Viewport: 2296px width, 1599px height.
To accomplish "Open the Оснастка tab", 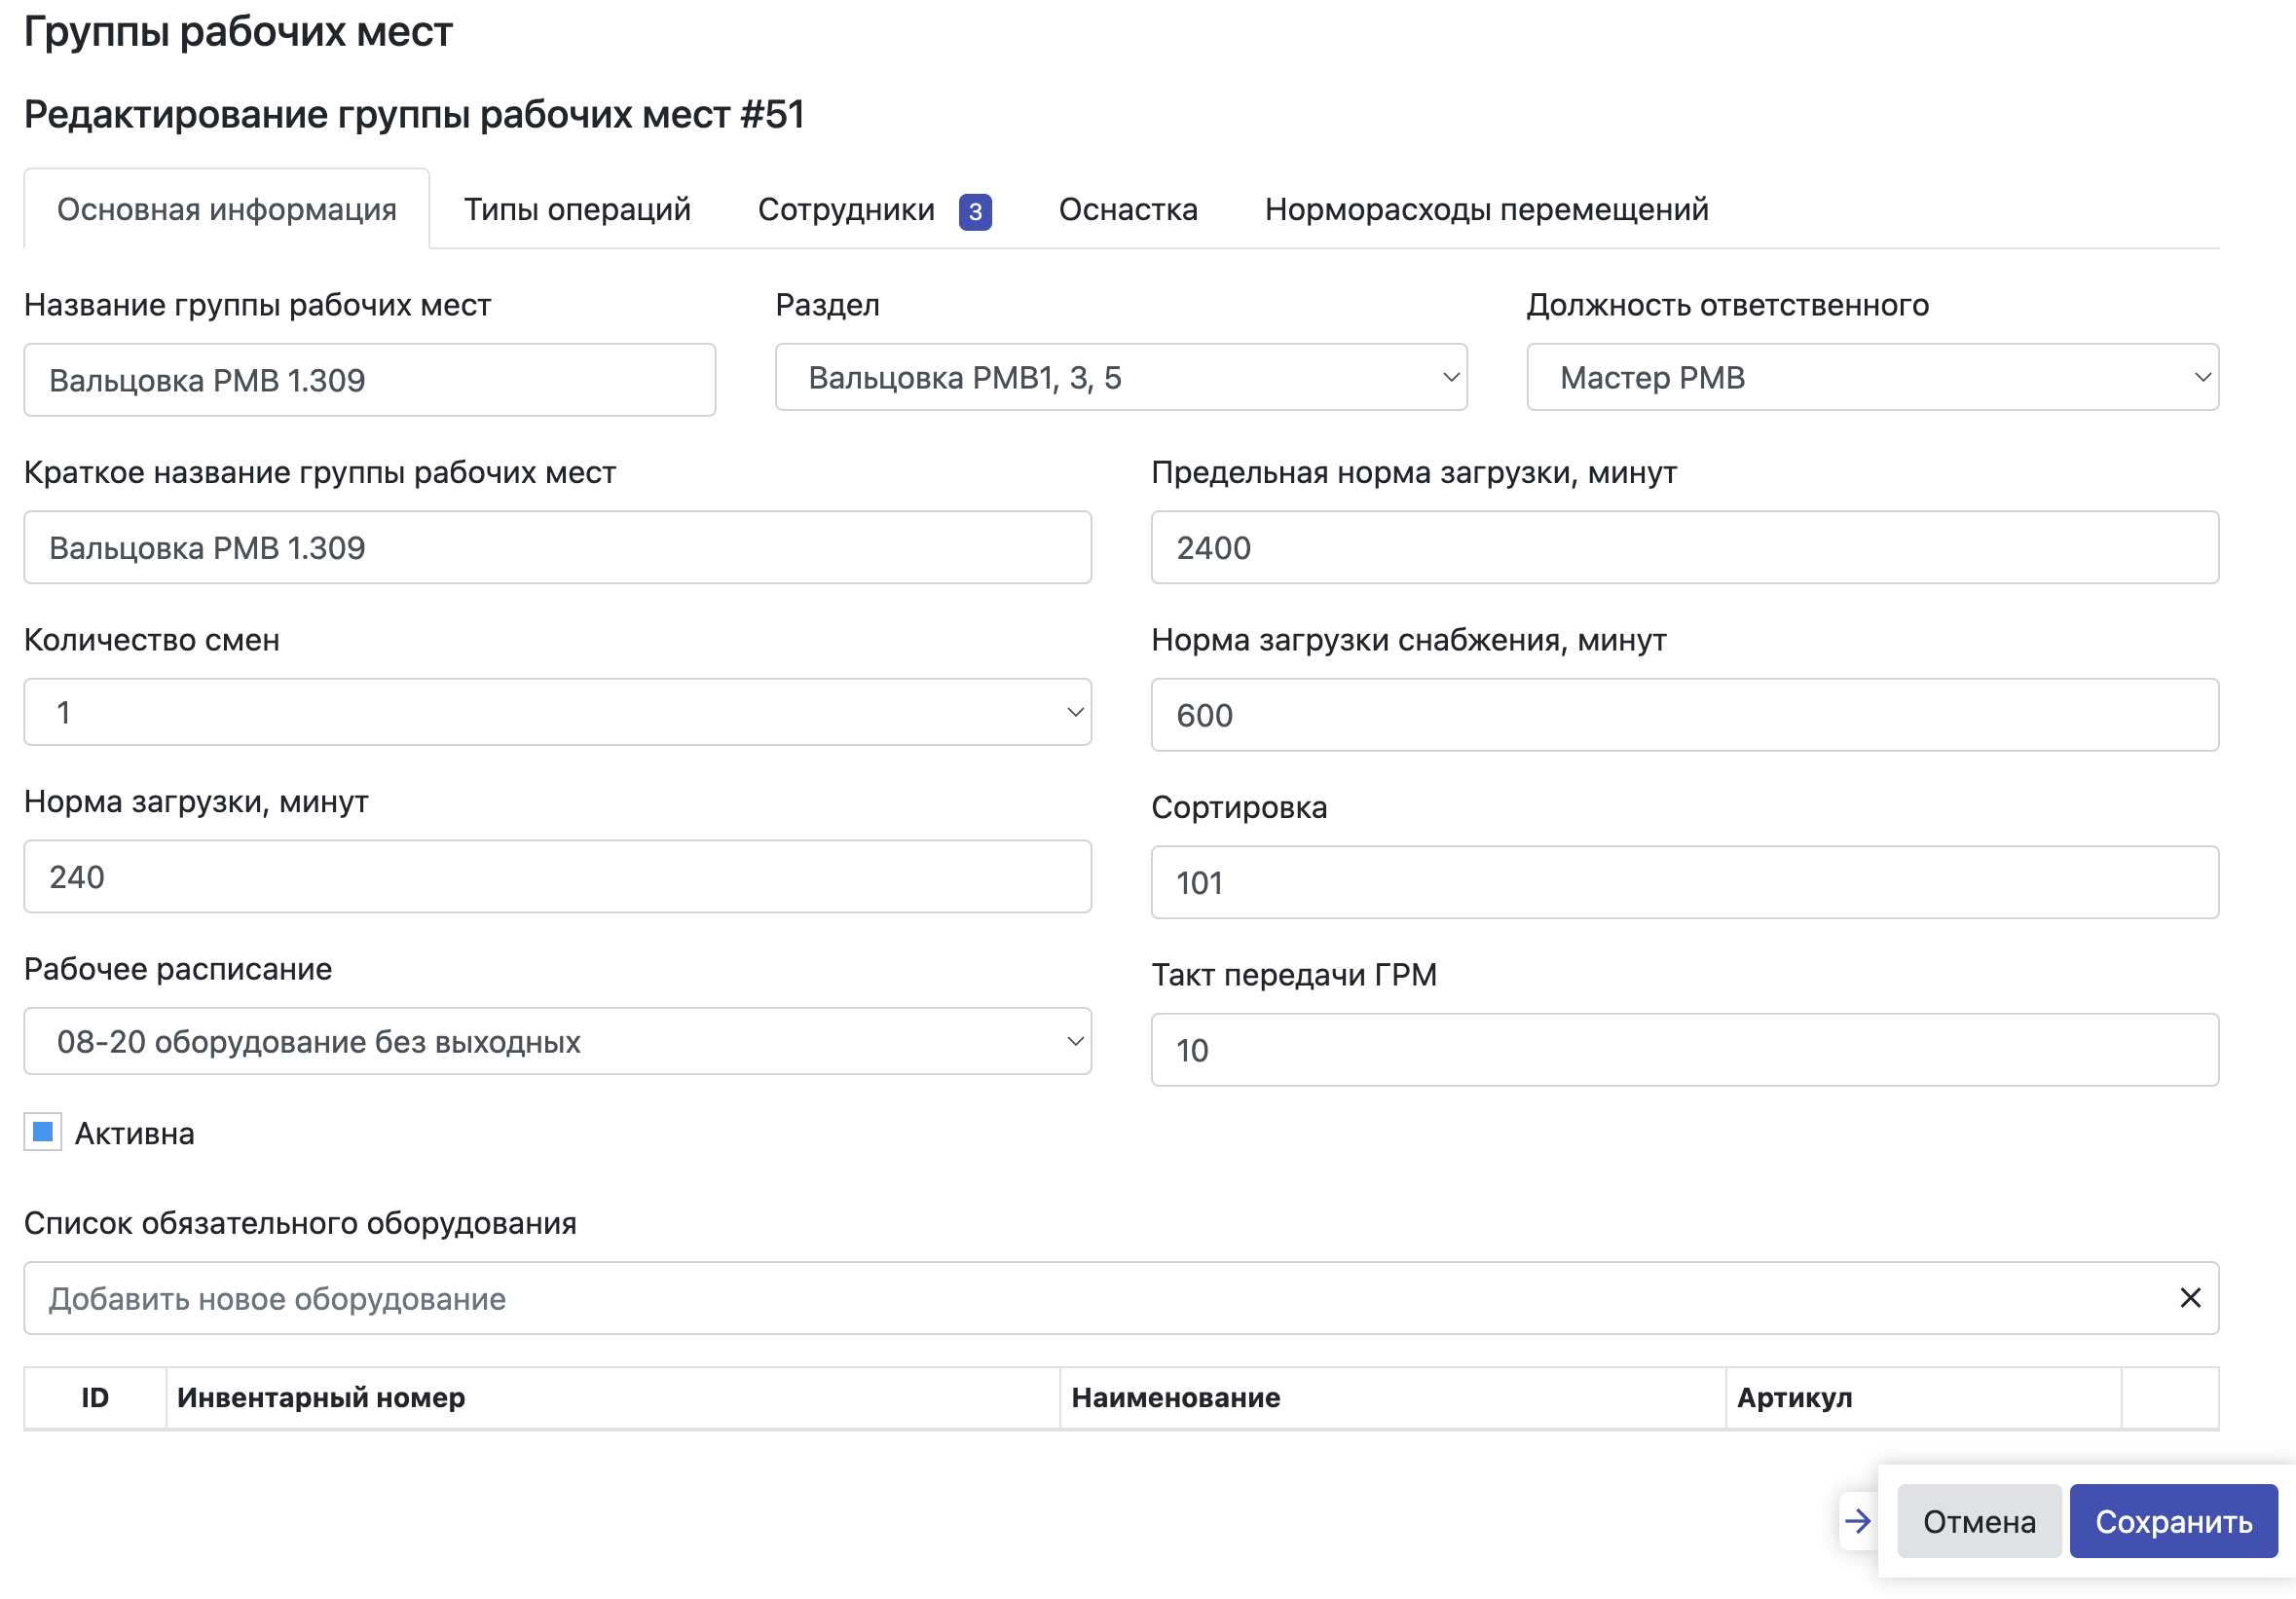I will tap(1127, 210).
